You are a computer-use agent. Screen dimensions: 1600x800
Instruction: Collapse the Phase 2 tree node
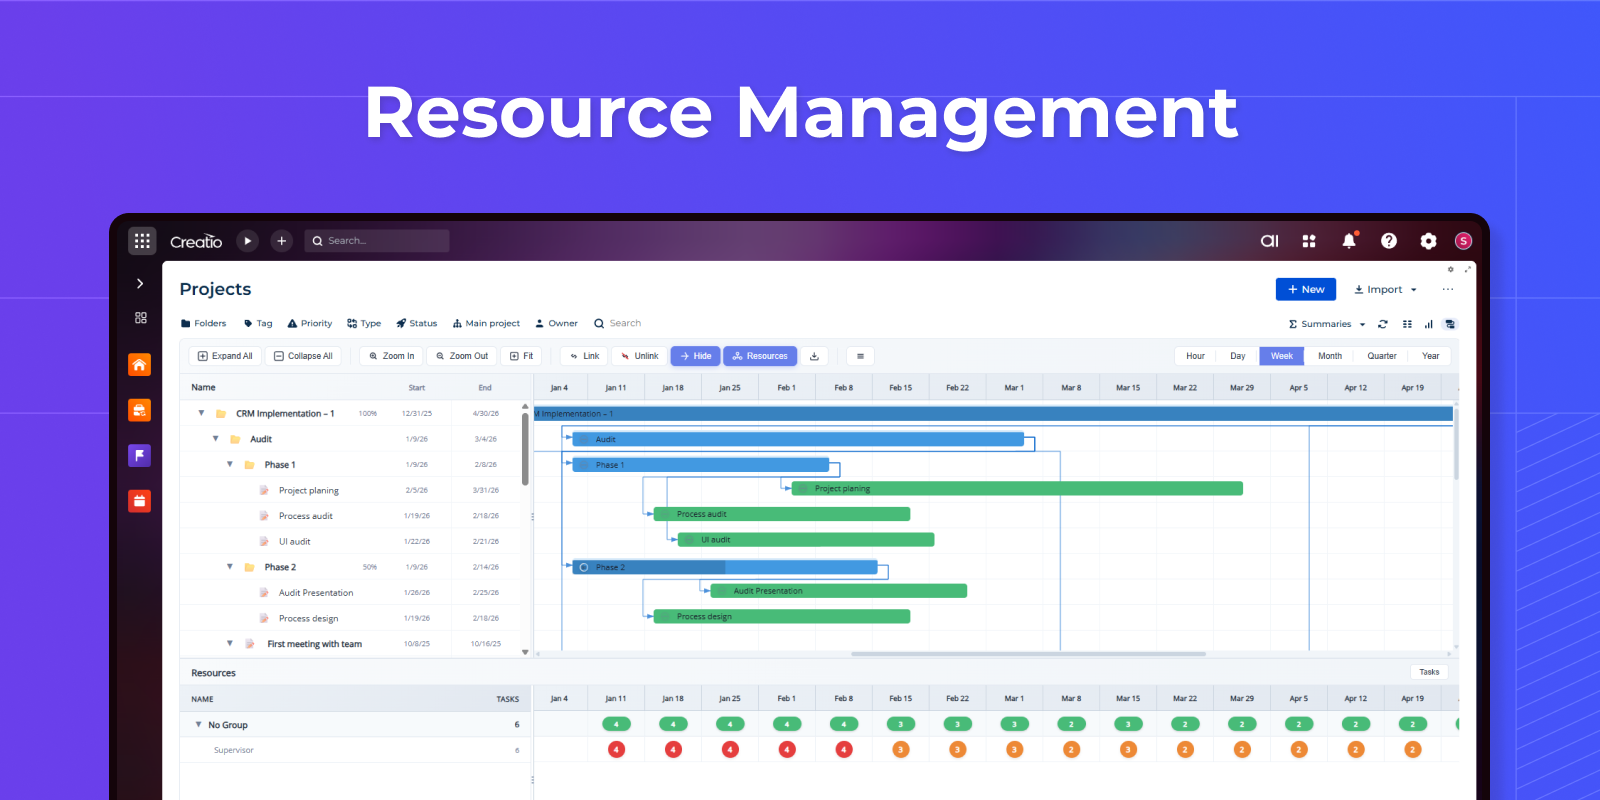[230, 567]
